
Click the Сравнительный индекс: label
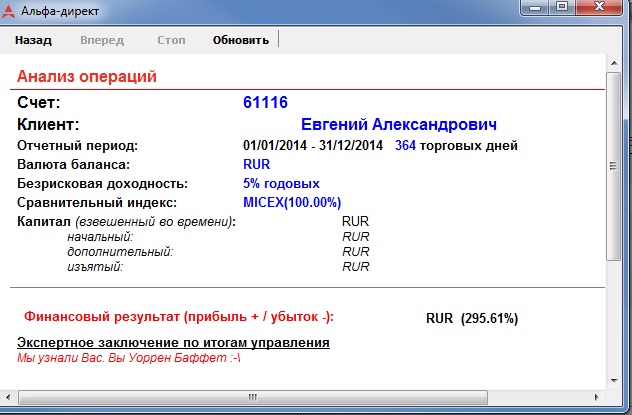[x=97, y=202]
